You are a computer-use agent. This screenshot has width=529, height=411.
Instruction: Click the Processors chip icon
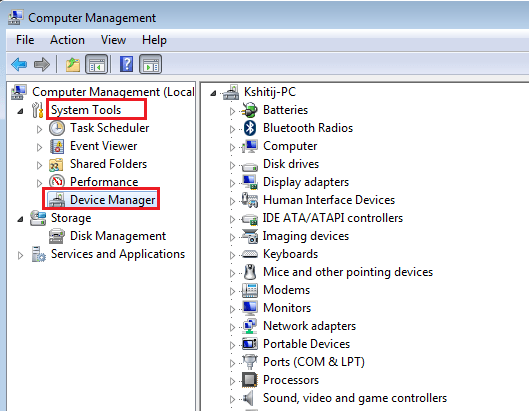[x=250, y=380]
